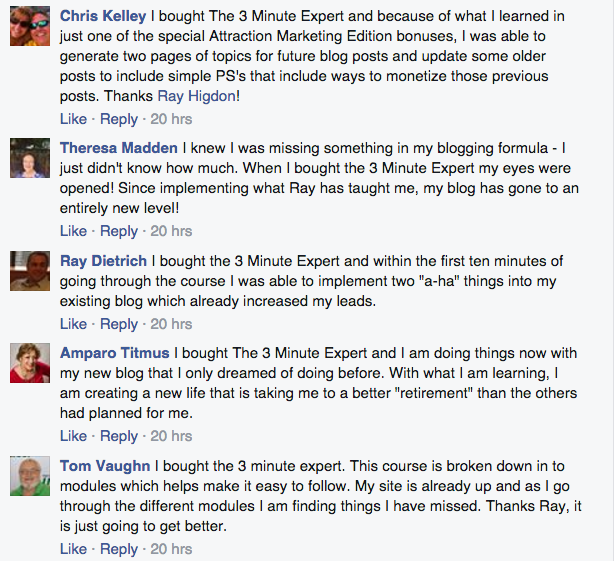Visit Tom Vaughn's profile name link
614x561 pixels.
105,466
